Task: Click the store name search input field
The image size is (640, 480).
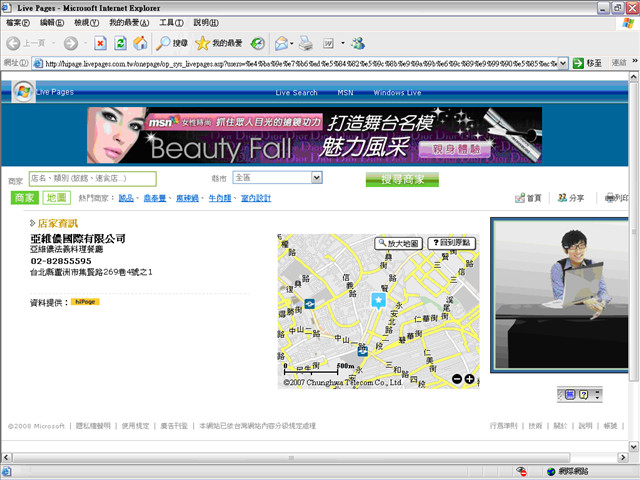Action: point(93,178)
